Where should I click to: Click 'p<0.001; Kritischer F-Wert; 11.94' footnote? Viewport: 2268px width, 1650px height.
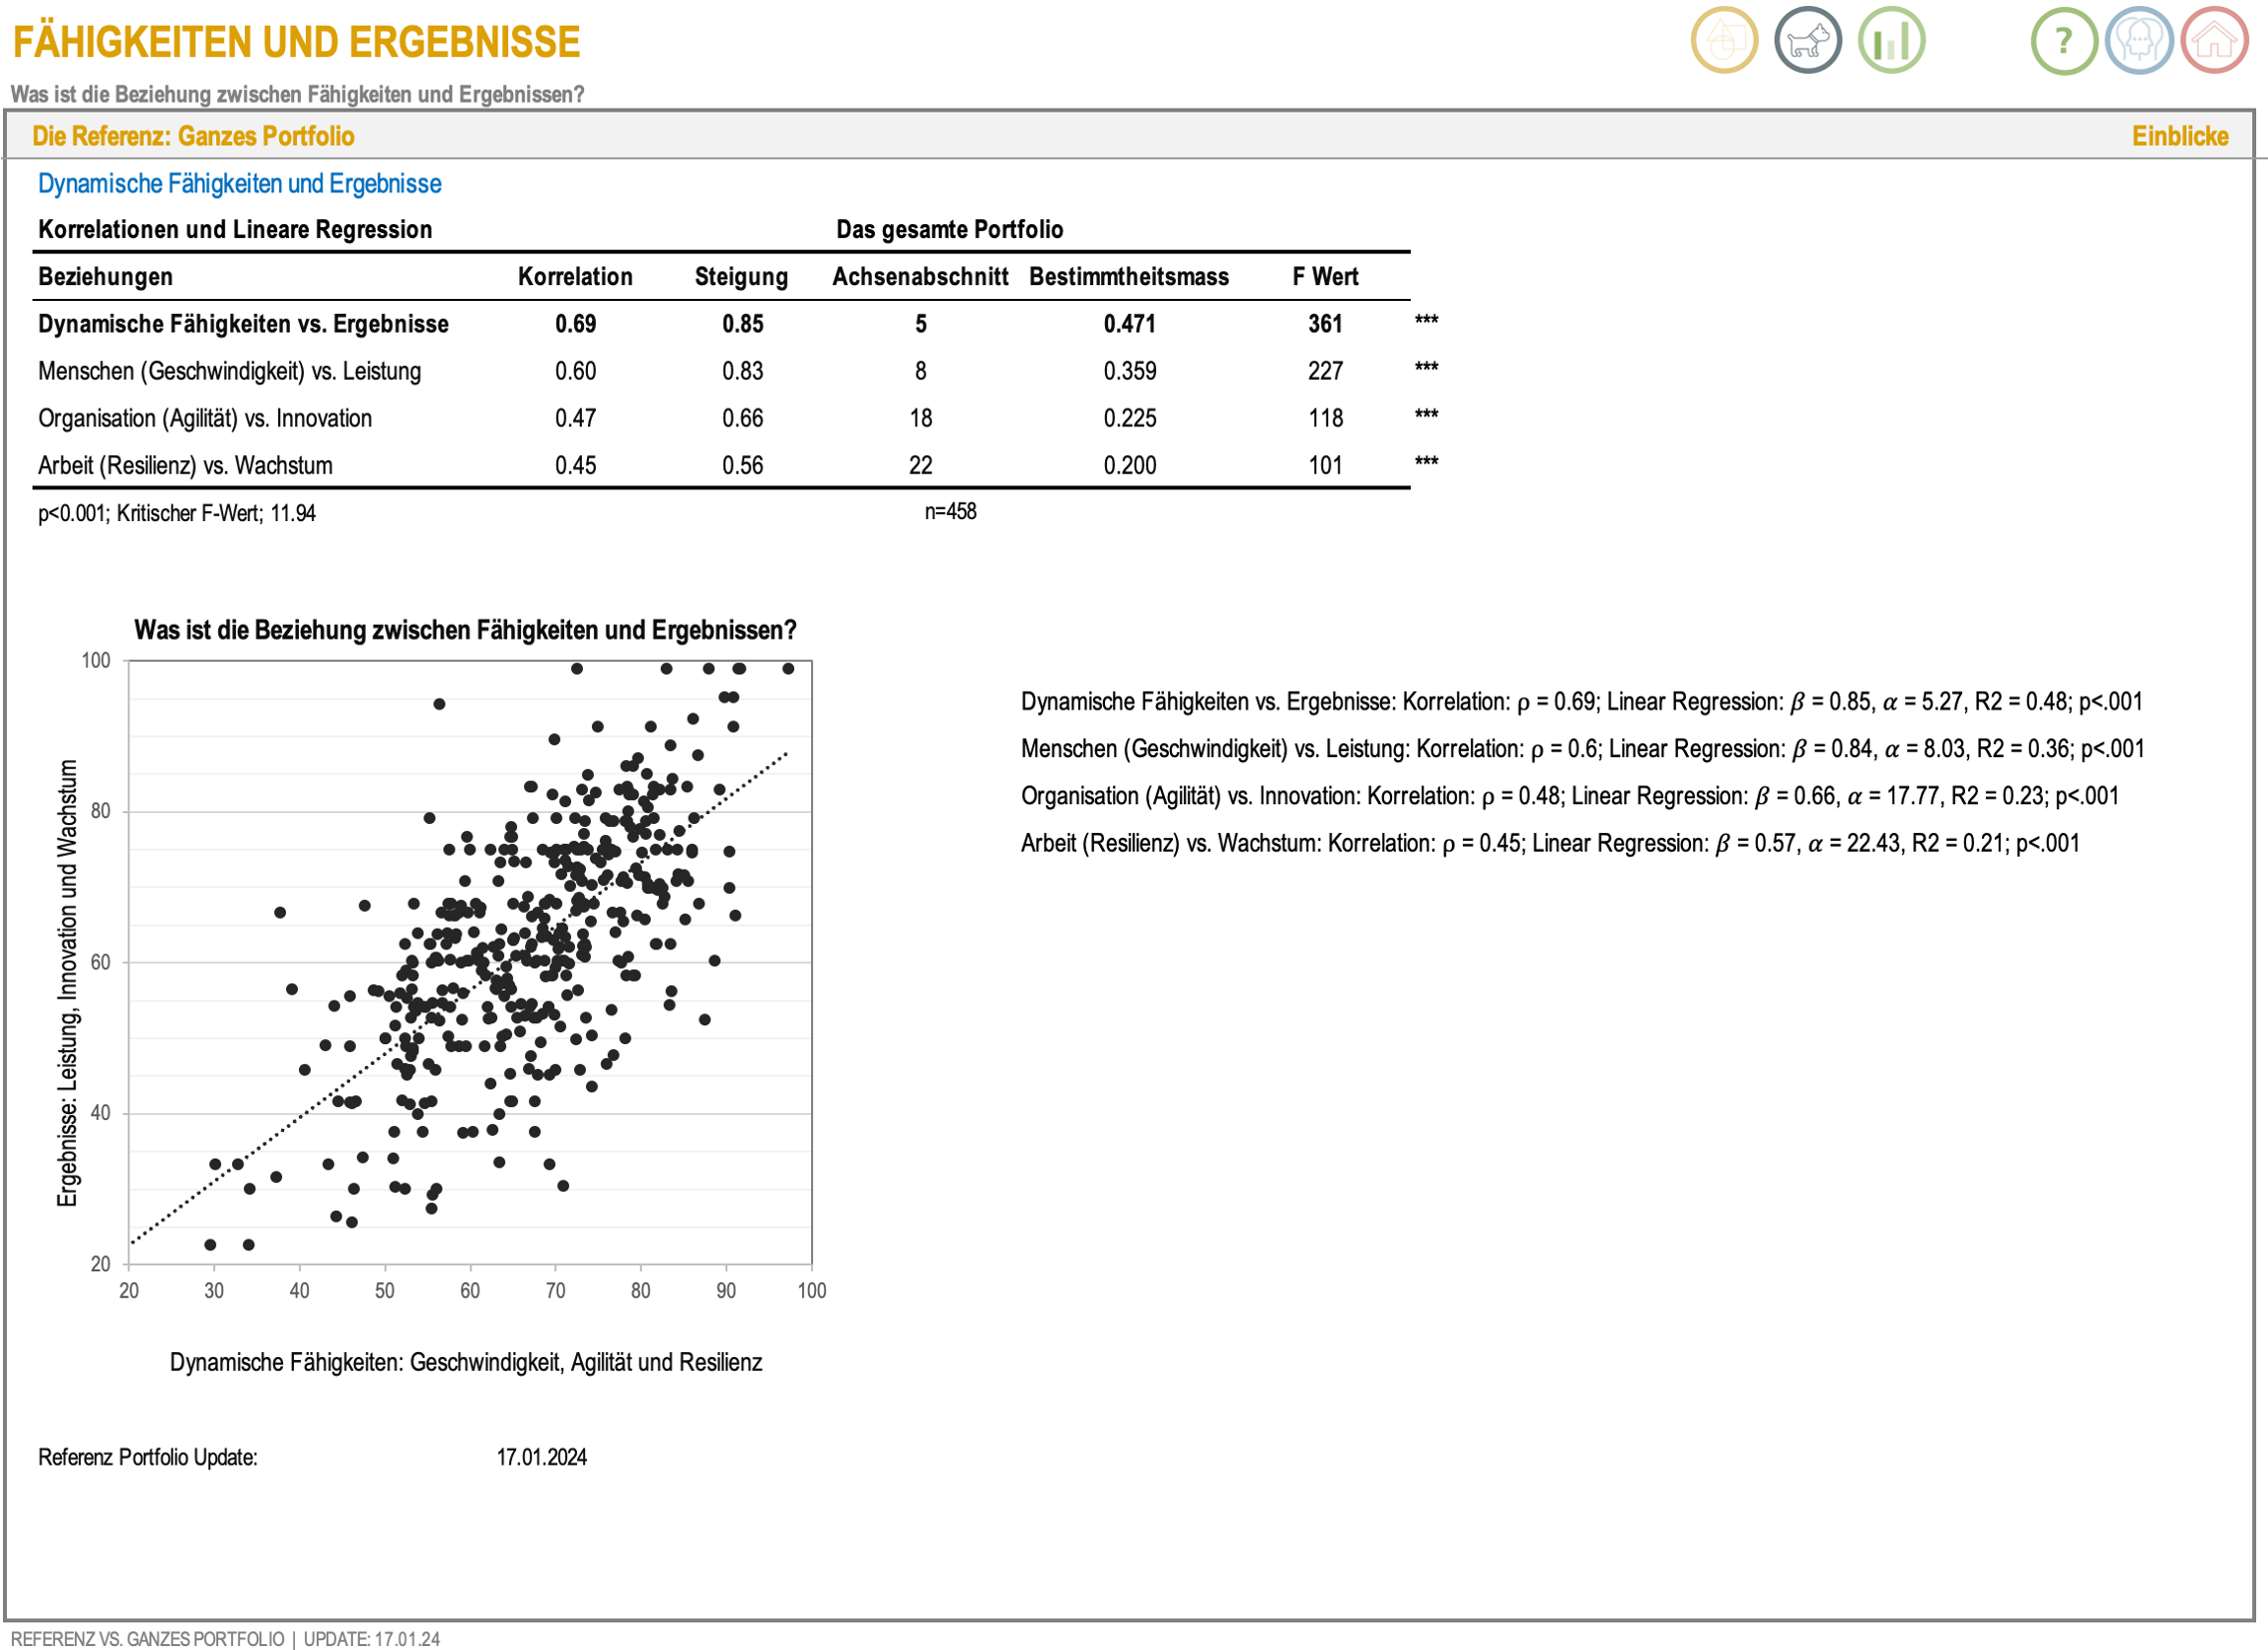[177, 513]
